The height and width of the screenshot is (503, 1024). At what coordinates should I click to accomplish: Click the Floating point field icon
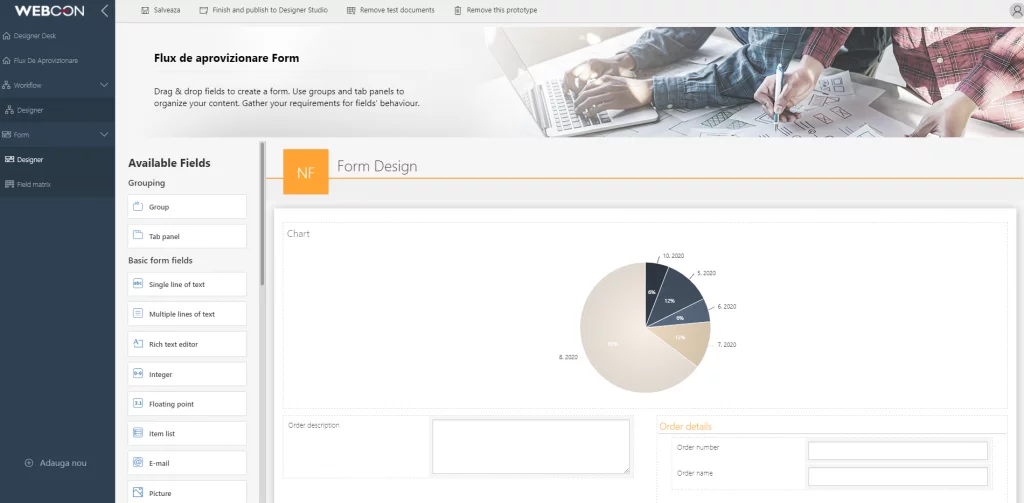[x=138, y=403]
